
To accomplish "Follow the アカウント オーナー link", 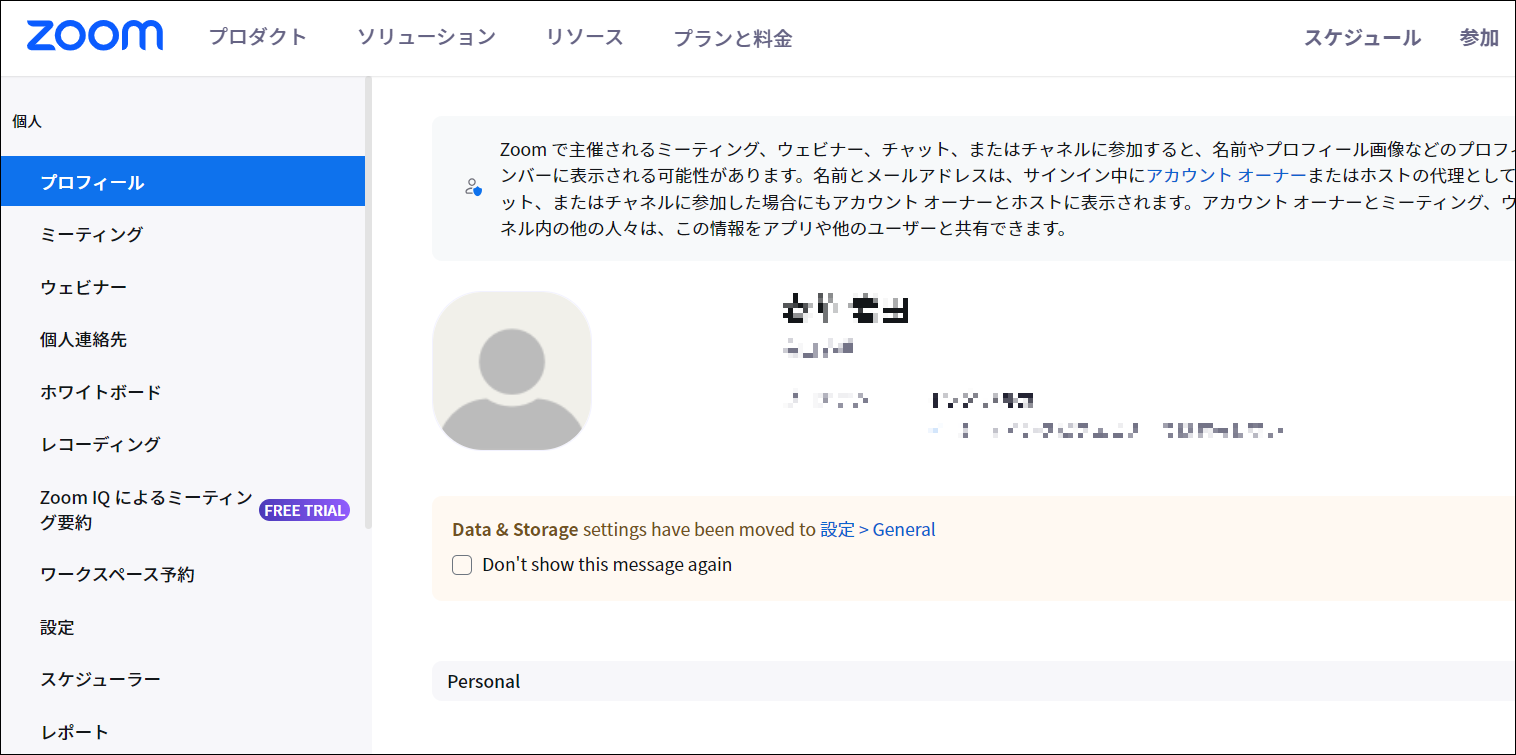I will (1226, 176).
